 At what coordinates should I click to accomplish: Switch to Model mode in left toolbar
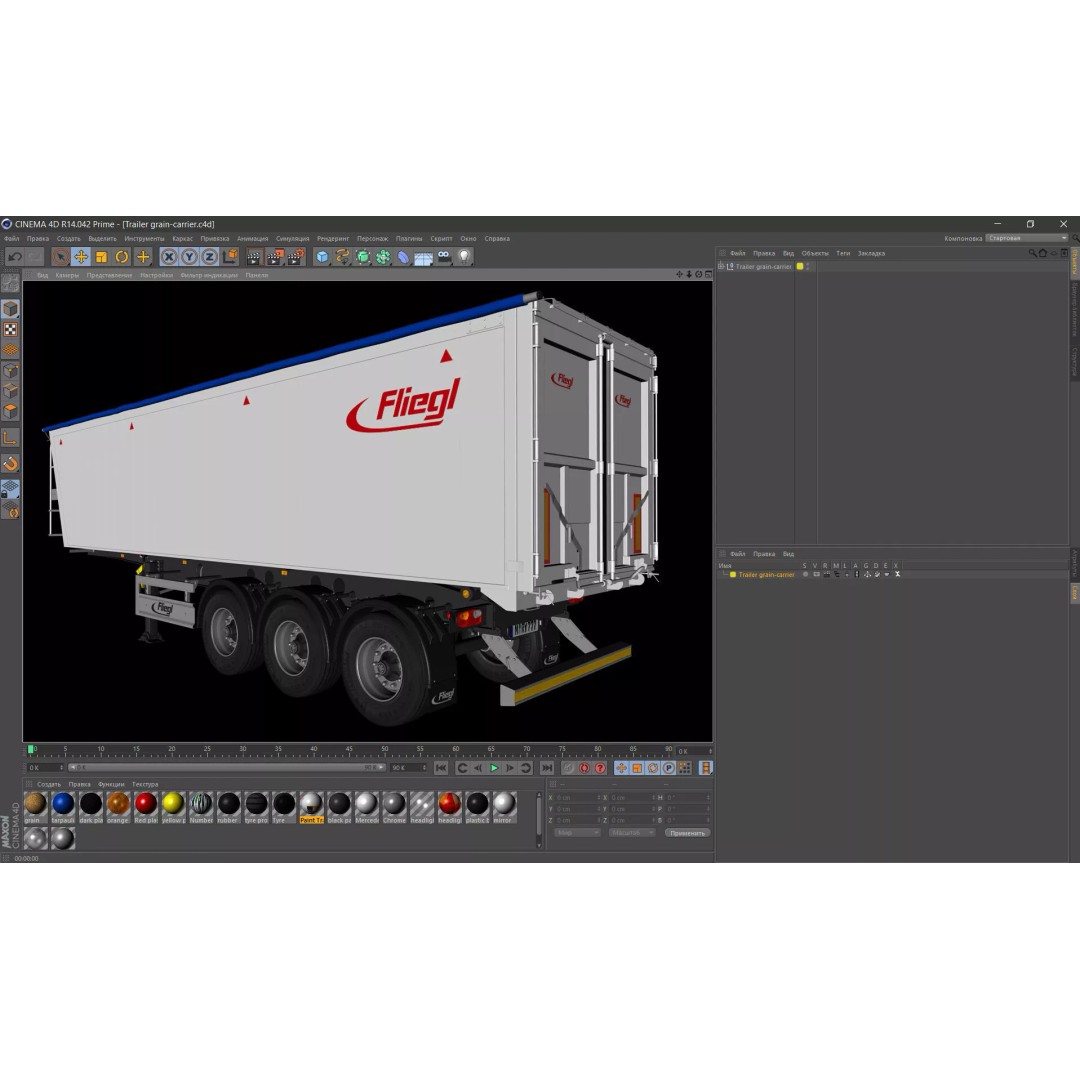pyautogui.click(x=10, y=309)
